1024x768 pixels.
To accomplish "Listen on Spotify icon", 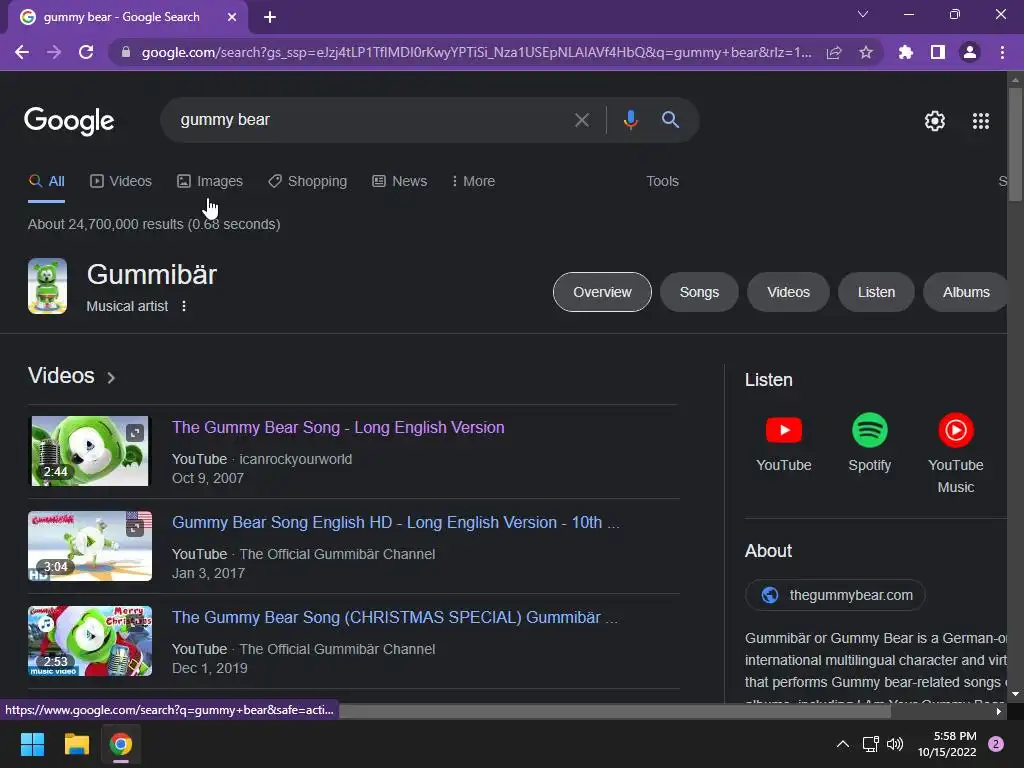I will 869,430.
